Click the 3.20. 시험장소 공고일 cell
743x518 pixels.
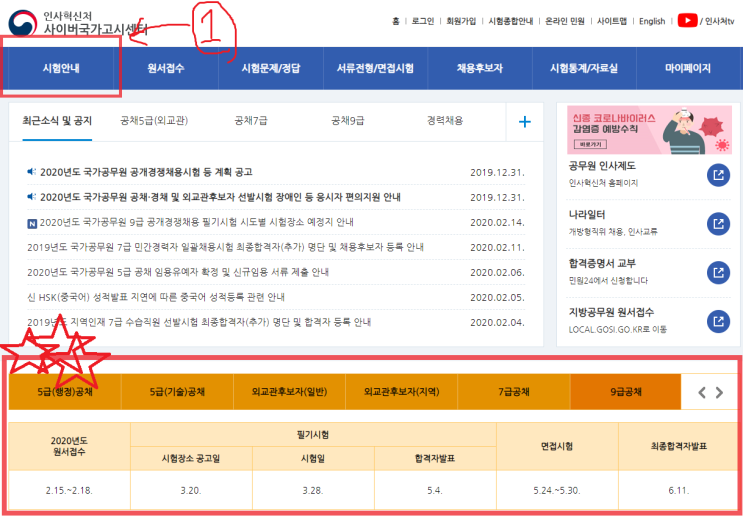[x=191, y=491]
